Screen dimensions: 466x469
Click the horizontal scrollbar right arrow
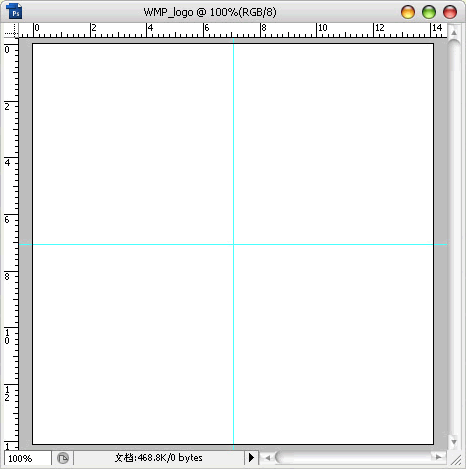tap(439, 457)
